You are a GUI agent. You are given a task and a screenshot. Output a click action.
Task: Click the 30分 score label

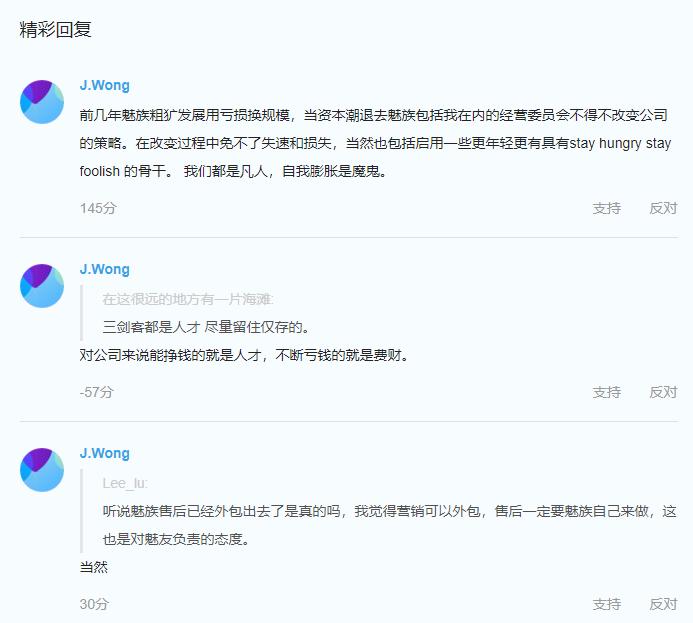point(94,604)
